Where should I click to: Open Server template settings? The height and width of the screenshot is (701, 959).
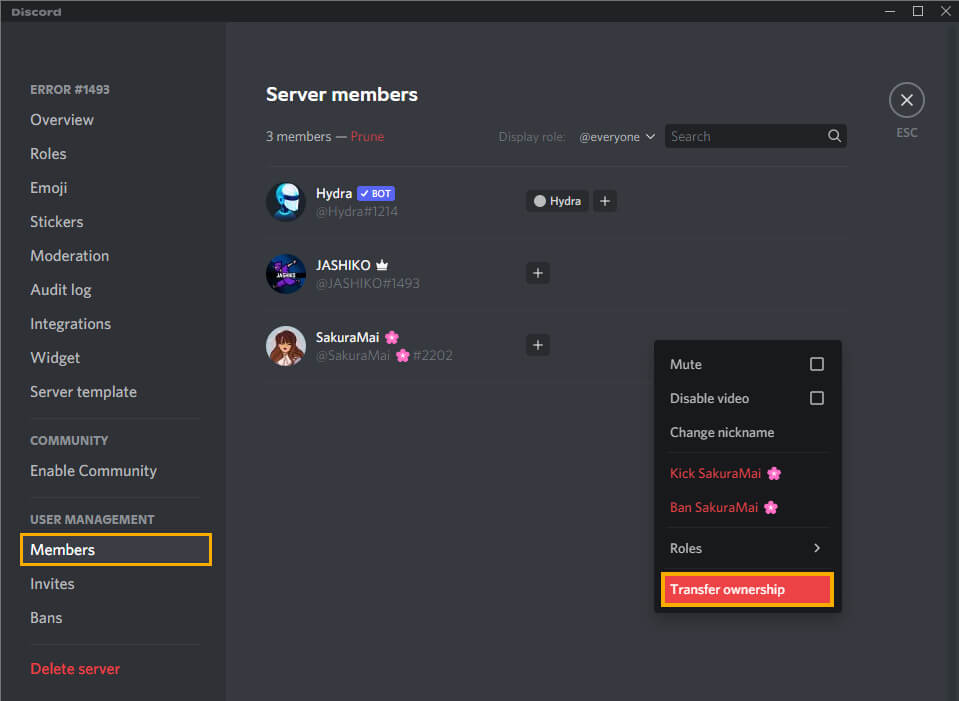click(x=83, y=392)
